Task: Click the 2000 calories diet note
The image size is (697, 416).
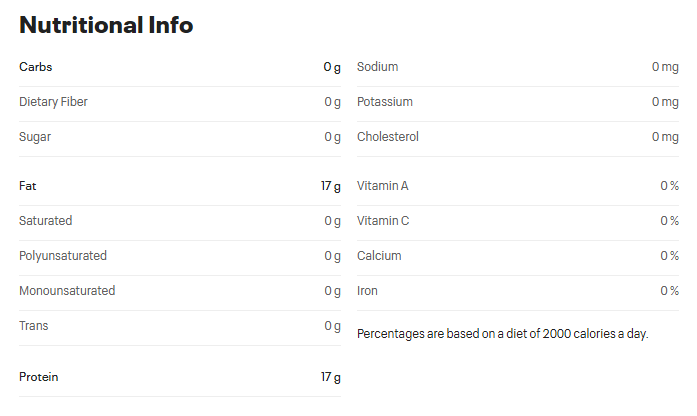Action: 503,333
